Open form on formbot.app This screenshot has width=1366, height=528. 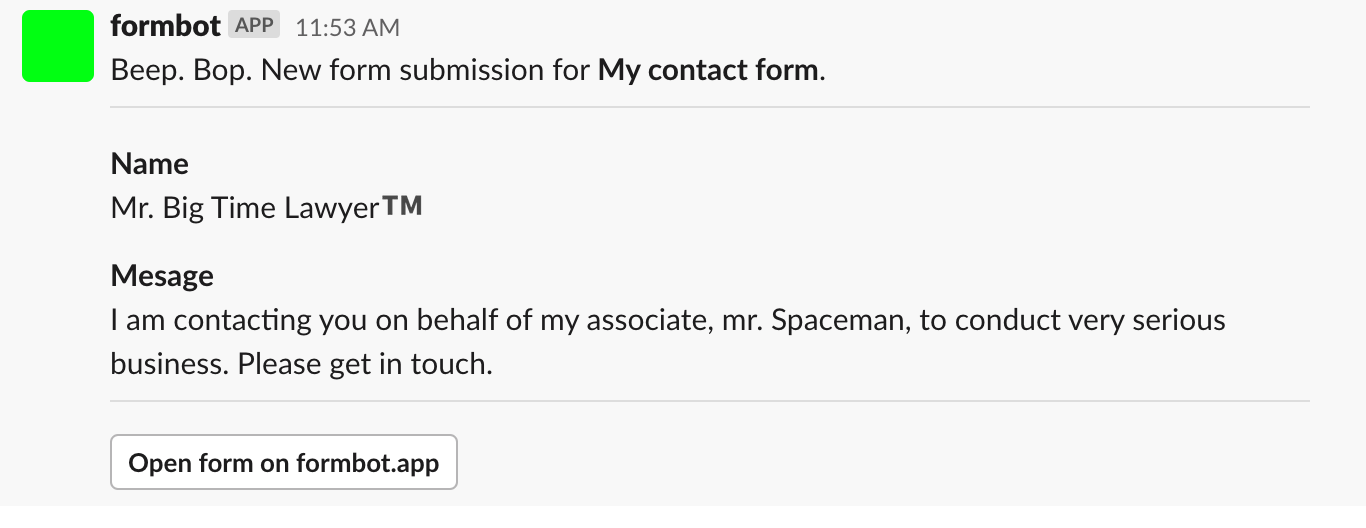pos(284,463)
